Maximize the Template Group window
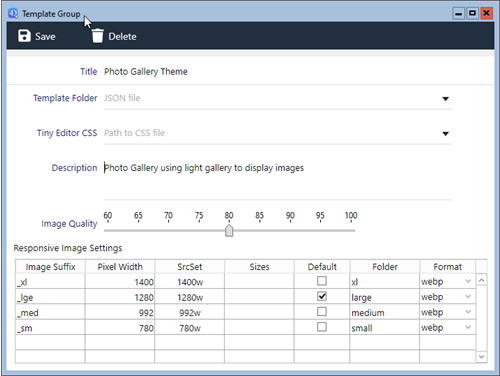Image resolution: width=500 pixels, height=376 pixels. coord(472,13)
